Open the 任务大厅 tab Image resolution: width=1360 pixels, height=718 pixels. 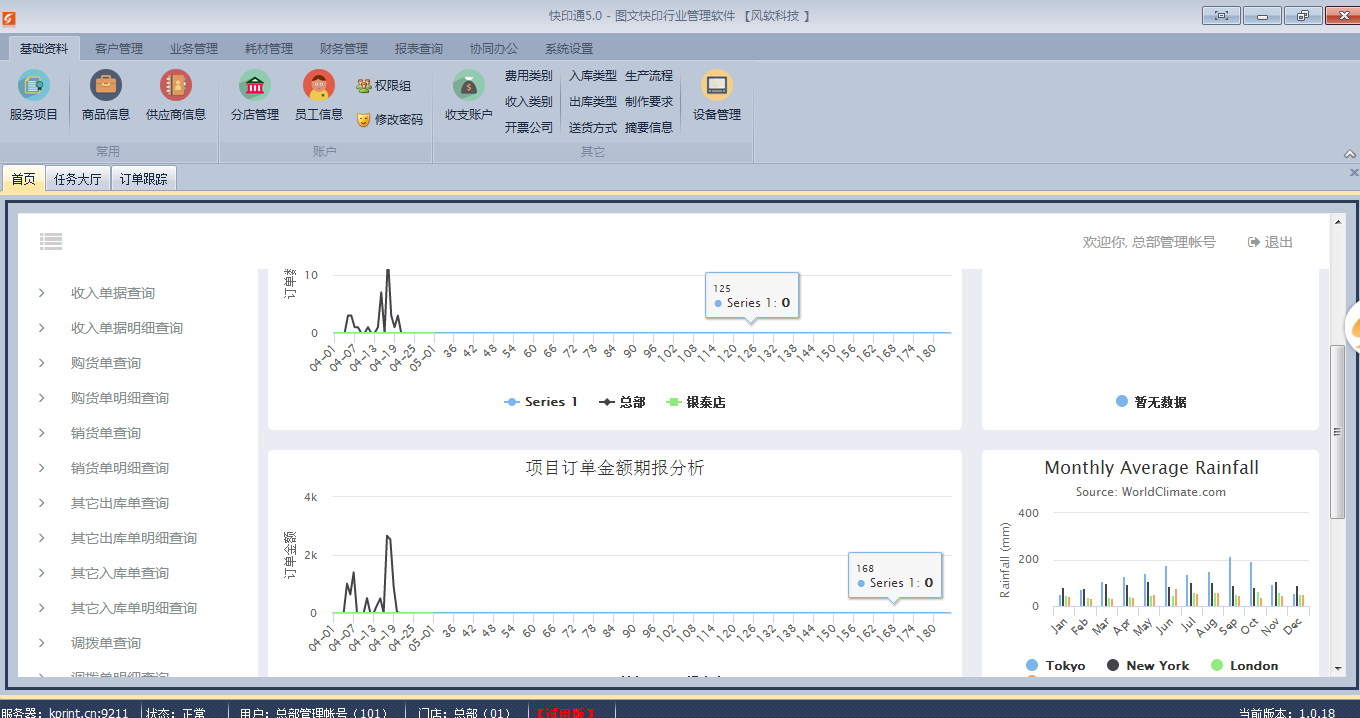(x=77, y=179)
